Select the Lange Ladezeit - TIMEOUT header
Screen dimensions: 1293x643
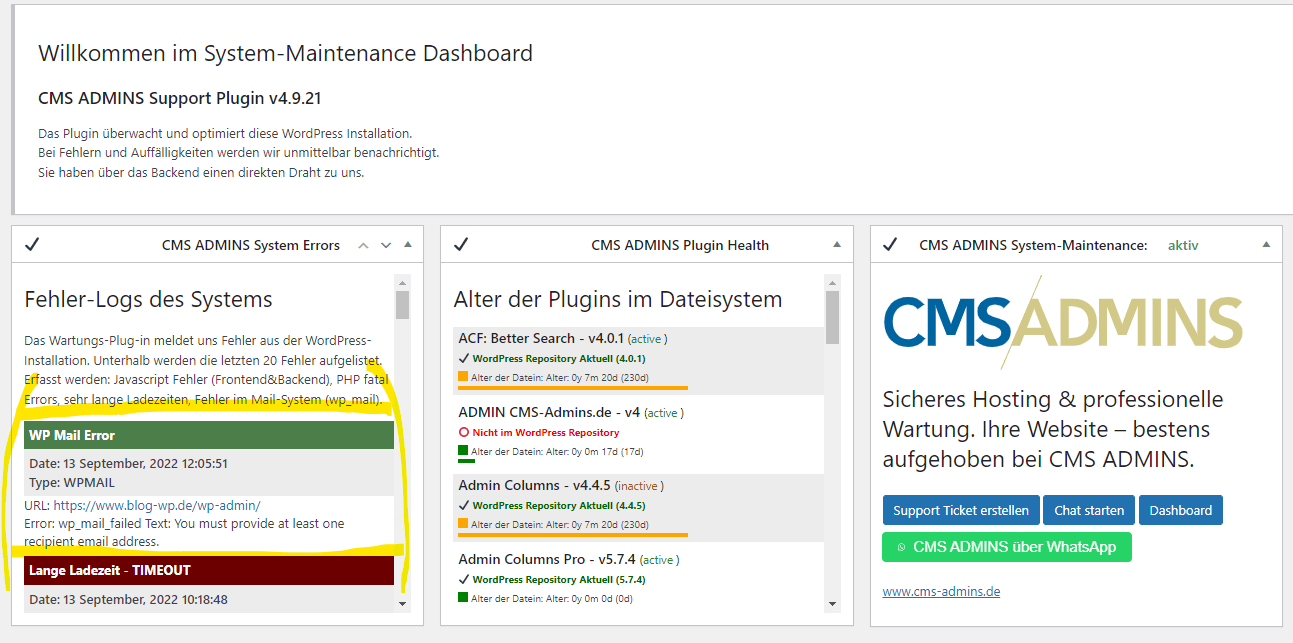tap(209, 570)
